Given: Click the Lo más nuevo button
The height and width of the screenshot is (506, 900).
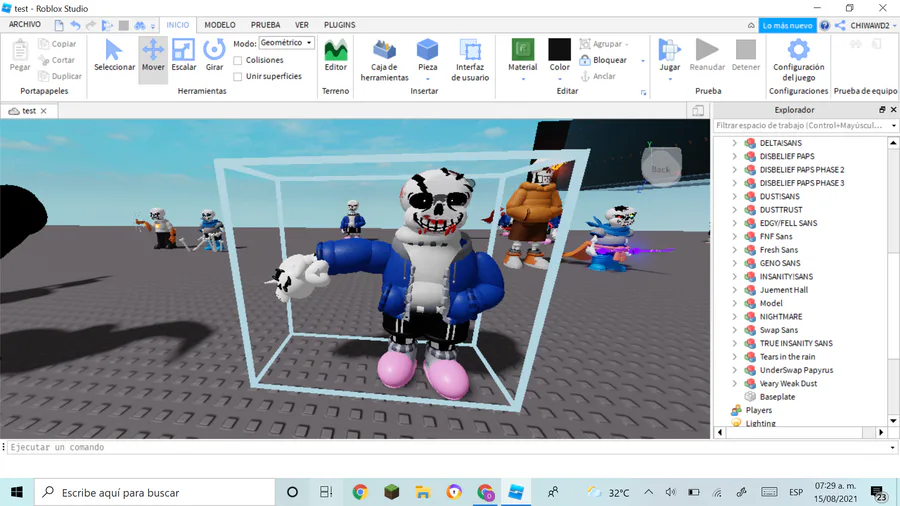Looking at the screenshot, I should pyautogui.click(x=788, y=25).
